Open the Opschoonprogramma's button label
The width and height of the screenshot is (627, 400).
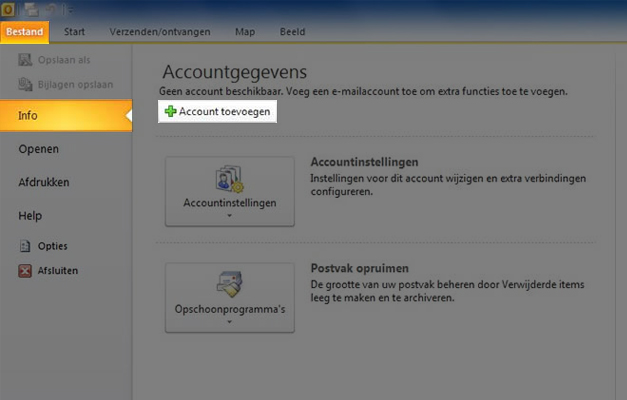(230, 309)
